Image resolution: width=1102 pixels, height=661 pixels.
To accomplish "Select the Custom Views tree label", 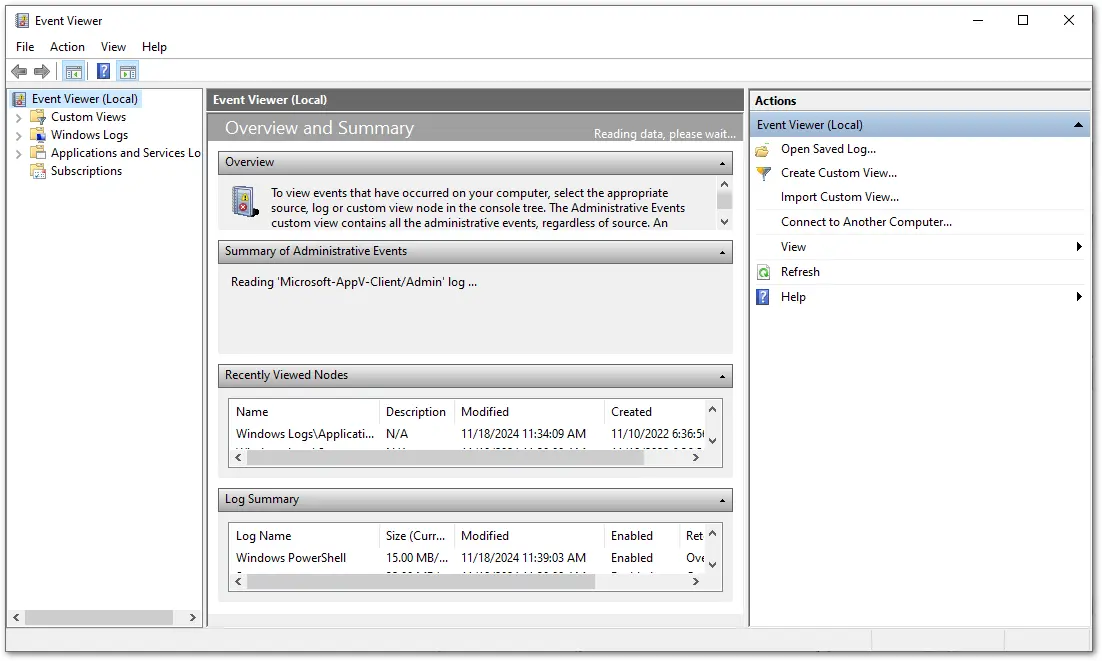I will point(88,117).
